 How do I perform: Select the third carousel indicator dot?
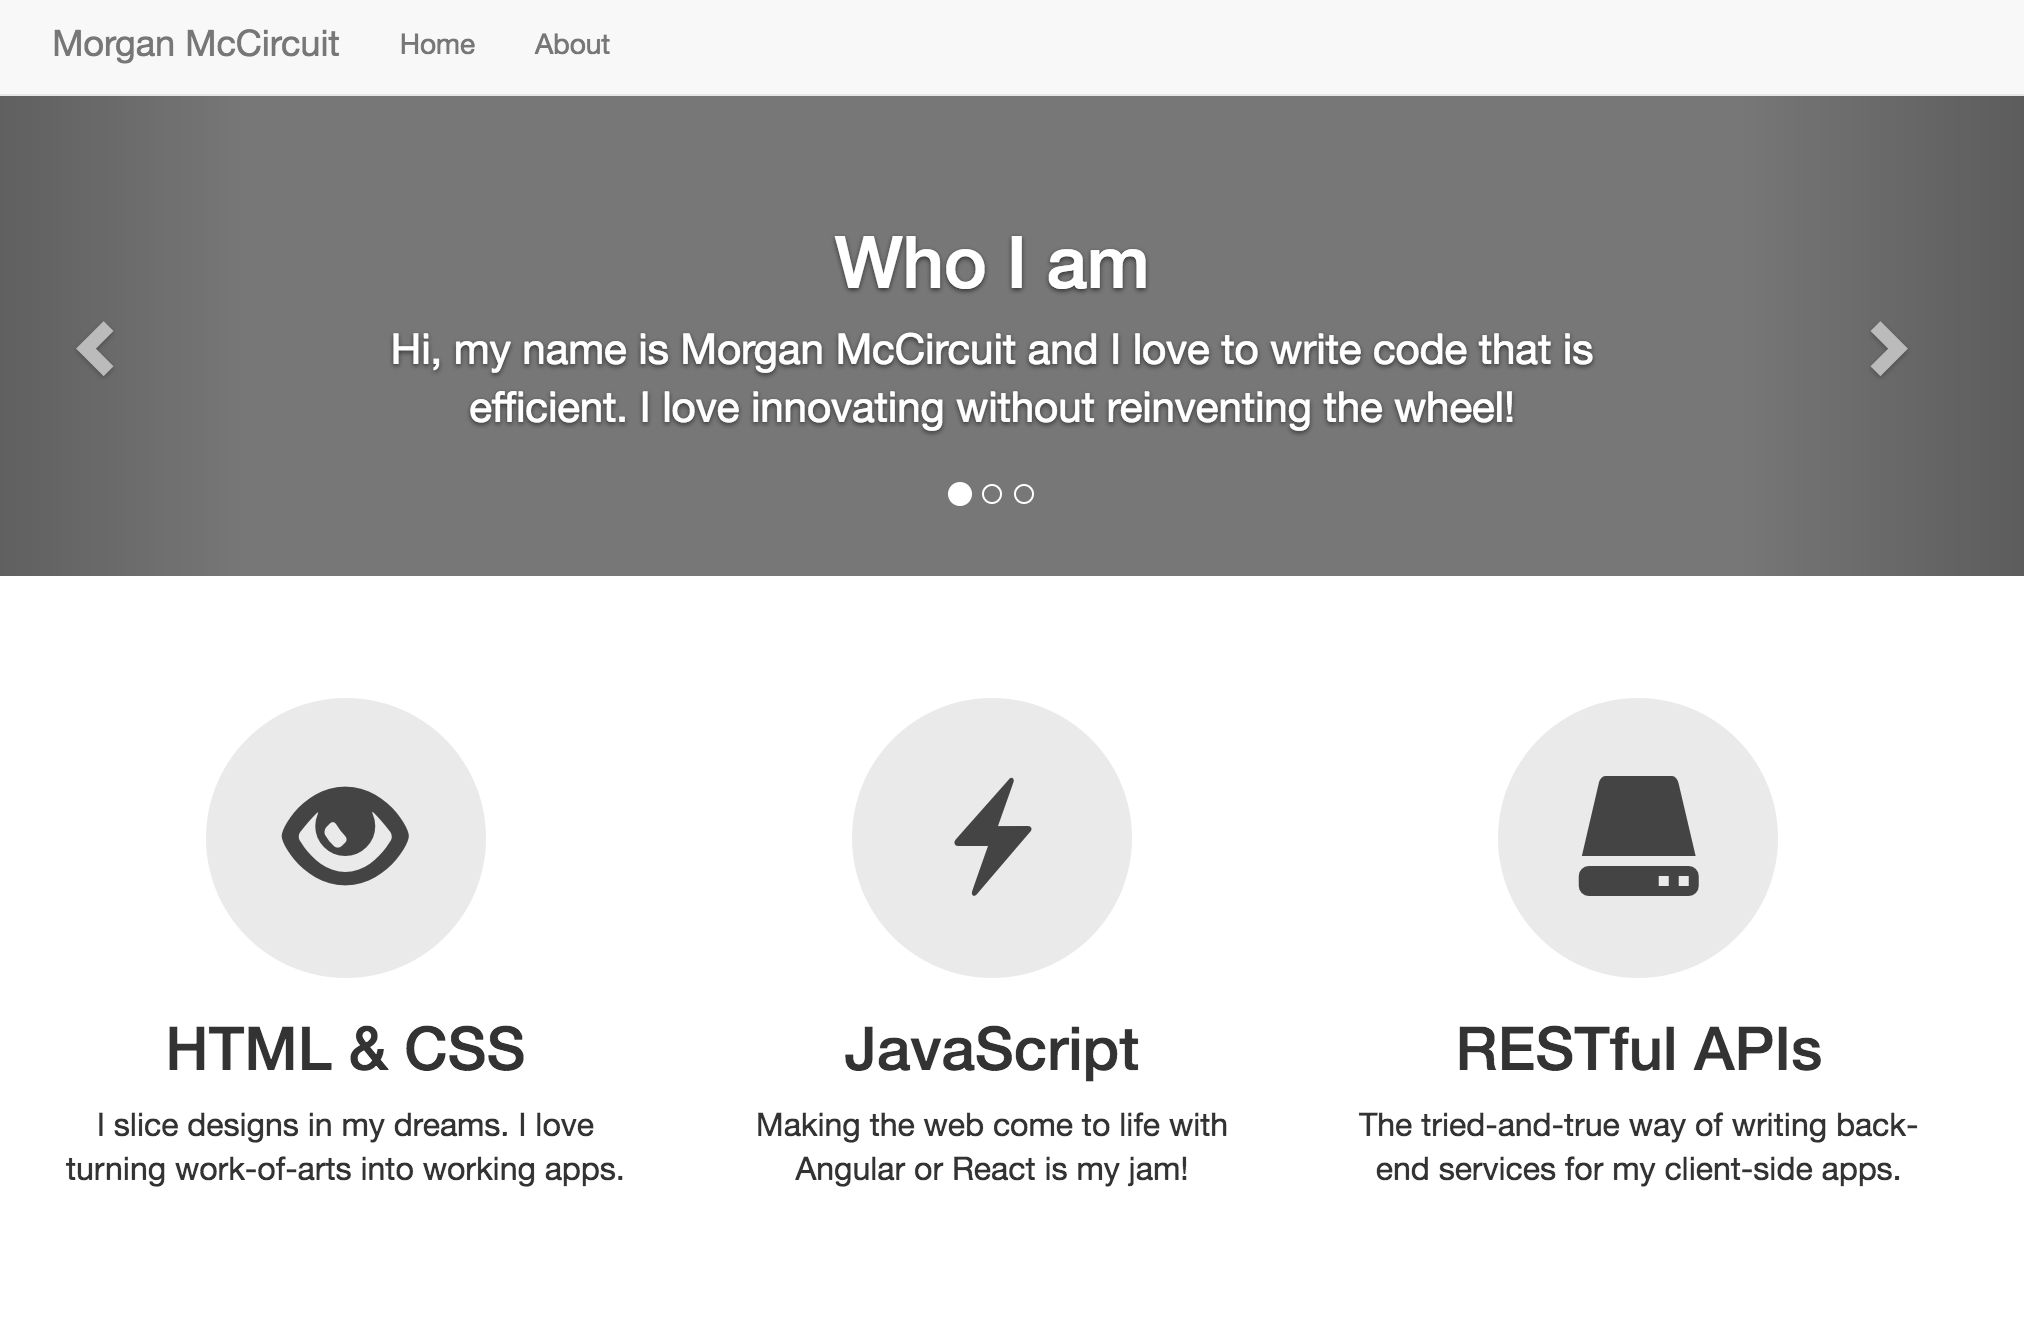click(x=1024, y=494)
